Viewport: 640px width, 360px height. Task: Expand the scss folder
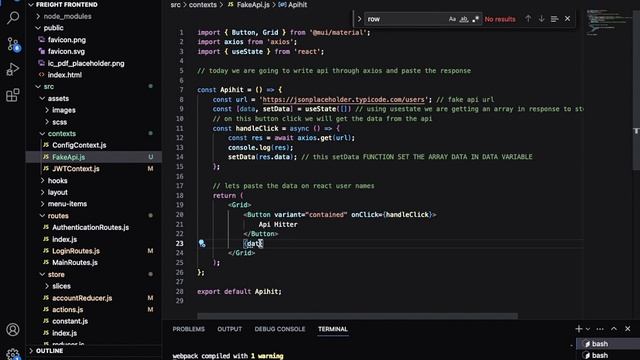pos(47,122)
